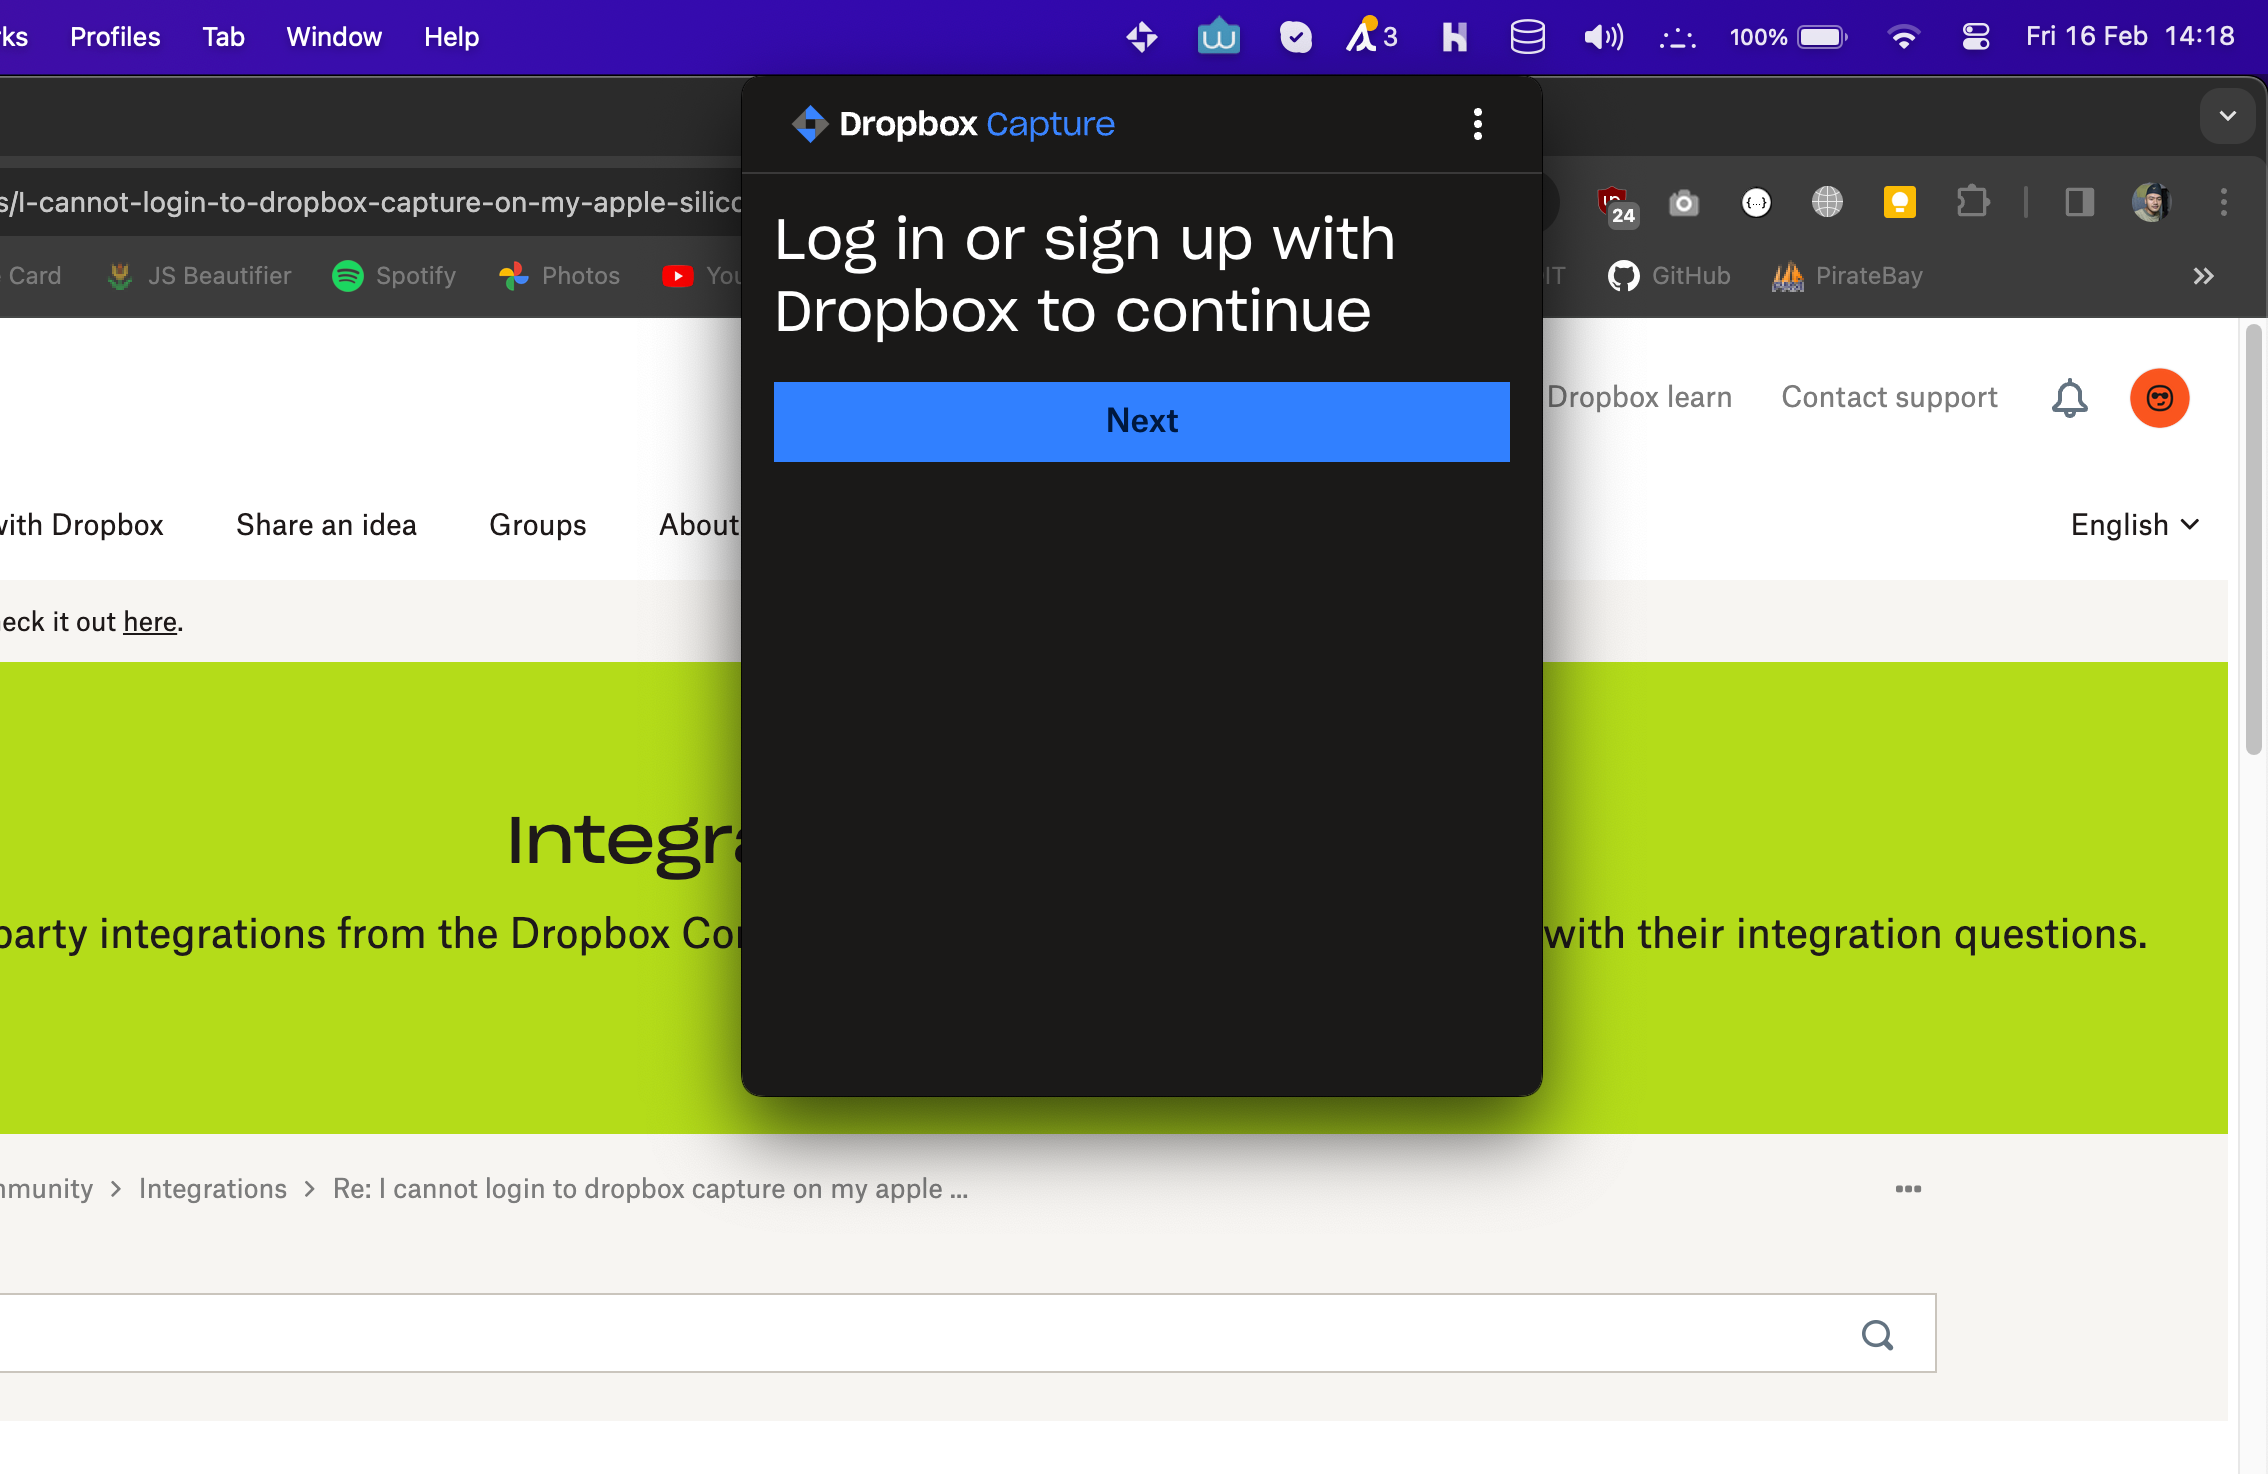Open the JS Beautifier bookmark
Image resolution: width=2268 pixels, height=1474 pixels.
pyautogui.click(x=199, y=276)
